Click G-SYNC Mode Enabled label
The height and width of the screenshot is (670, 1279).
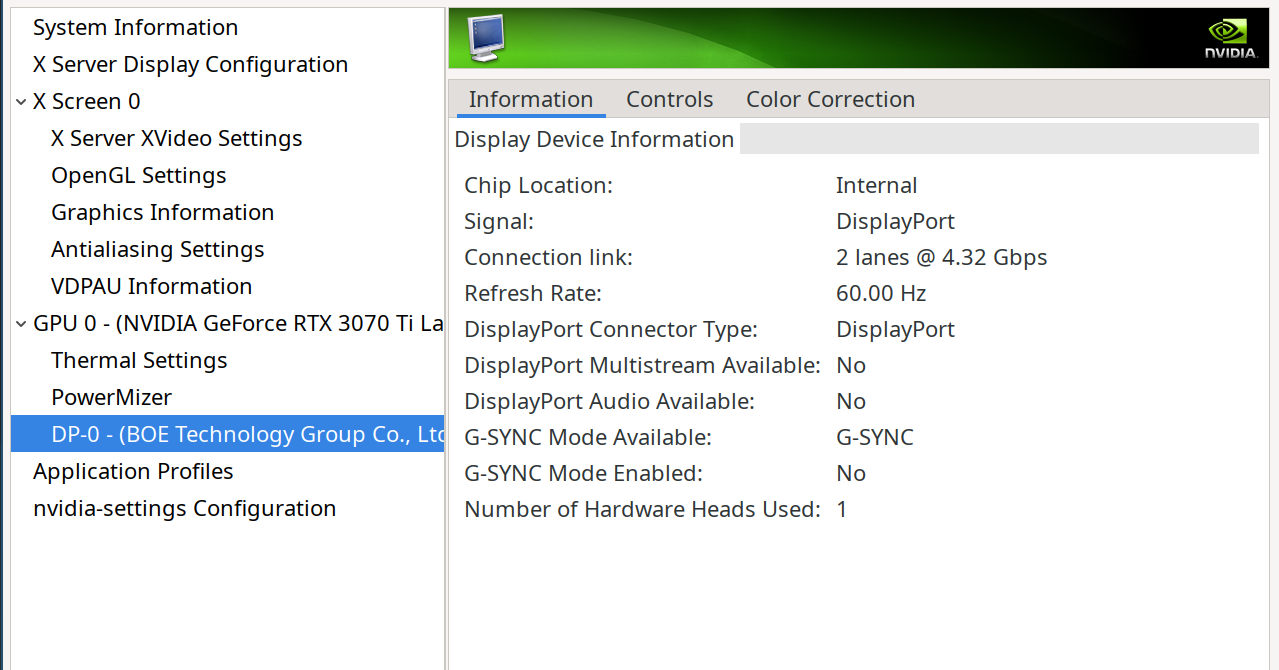584,473
